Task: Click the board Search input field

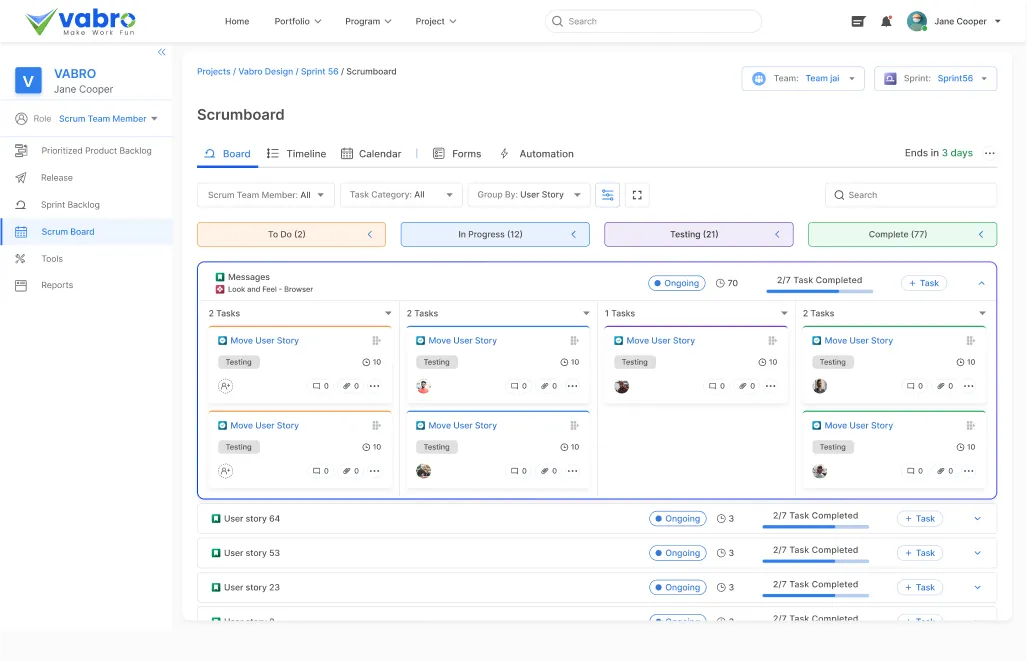Action: pos(910,195)
